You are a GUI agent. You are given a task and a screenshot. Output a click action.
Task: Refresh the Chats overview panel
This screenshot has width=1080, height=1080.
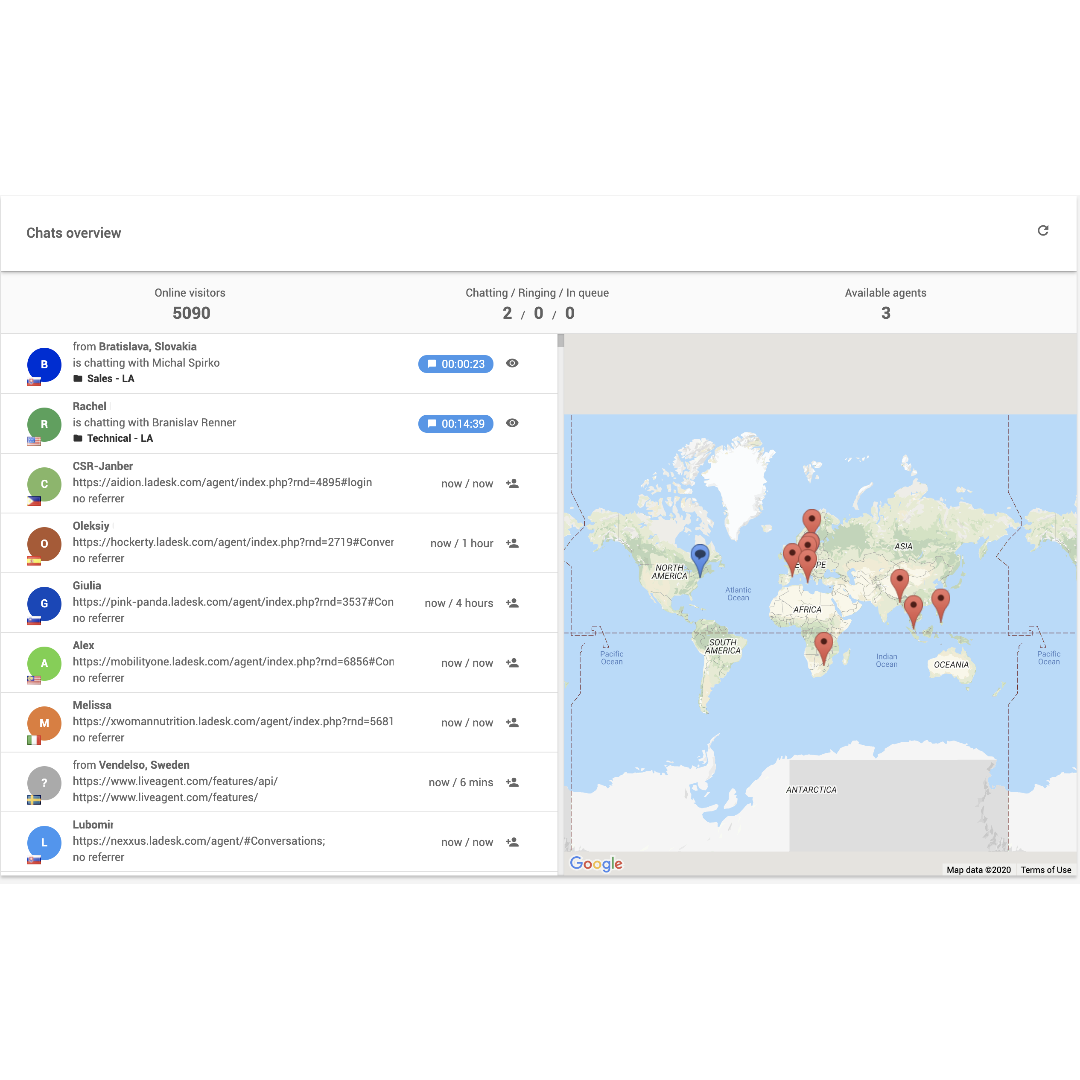point(1043,230)
